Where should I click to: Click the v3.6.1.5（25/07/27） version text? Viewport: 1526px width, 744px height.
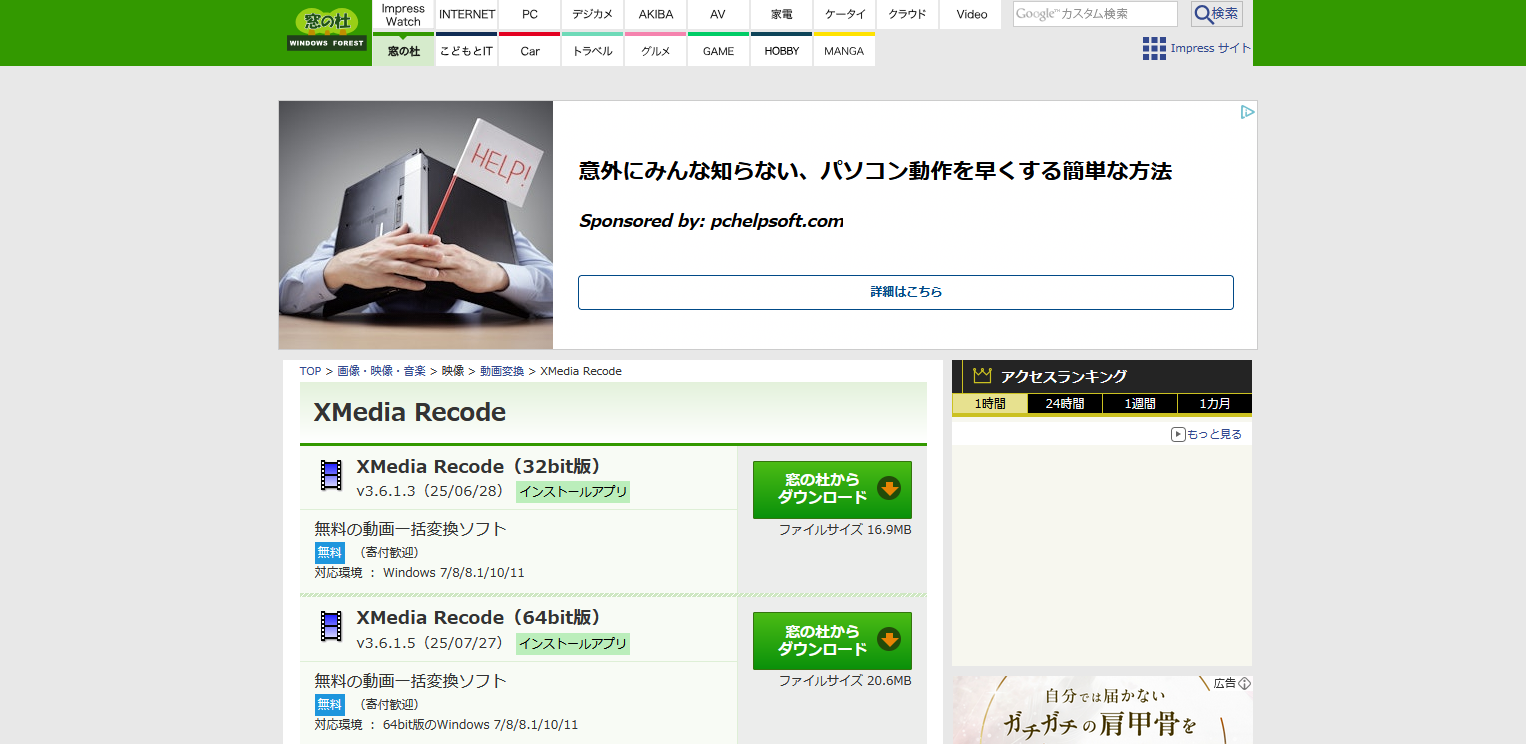tap(432, 643)
